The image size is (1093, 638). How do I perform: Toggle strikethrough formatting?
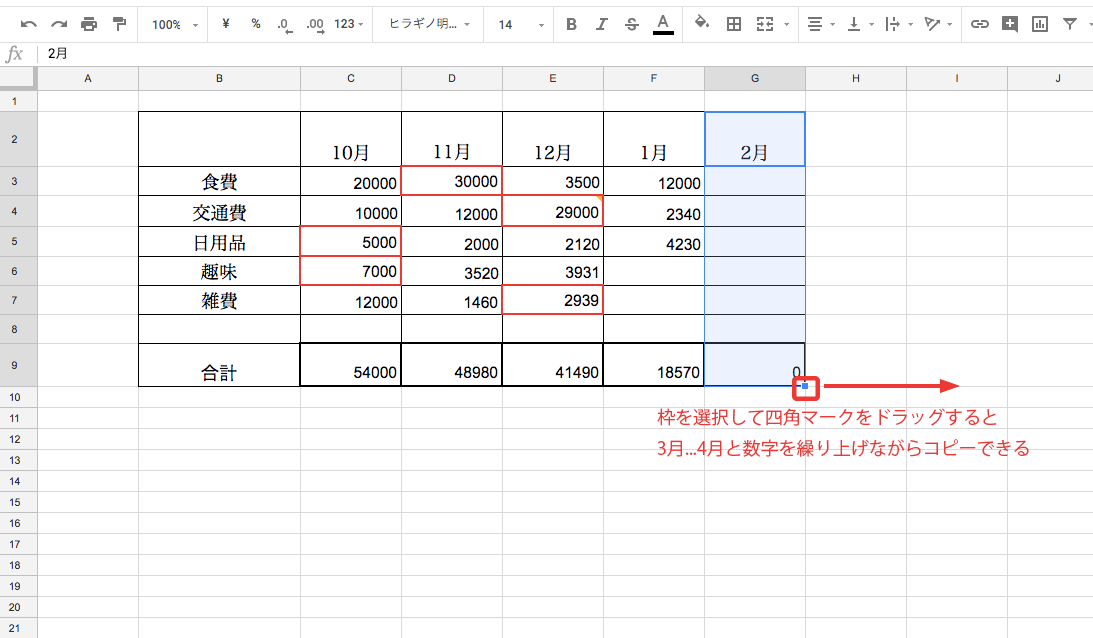click(x=631, y=24)
